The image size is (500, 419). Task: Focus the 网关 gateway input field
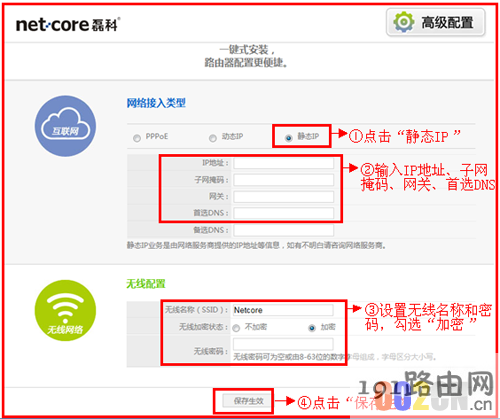[x=284, y=197]
